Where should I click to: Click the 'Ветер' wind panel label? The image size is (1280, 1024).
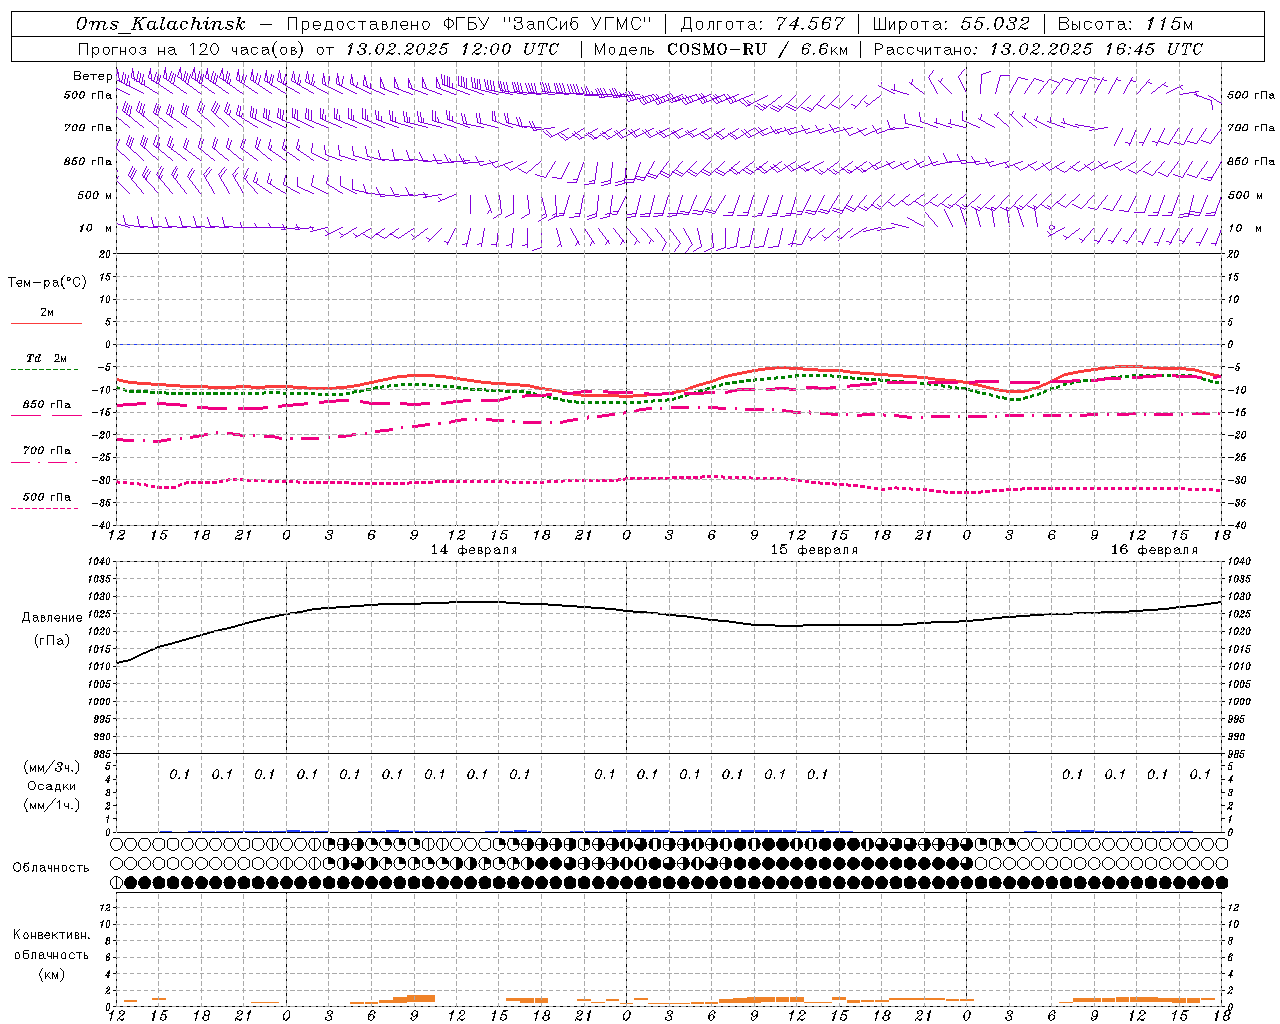[92, 76]
